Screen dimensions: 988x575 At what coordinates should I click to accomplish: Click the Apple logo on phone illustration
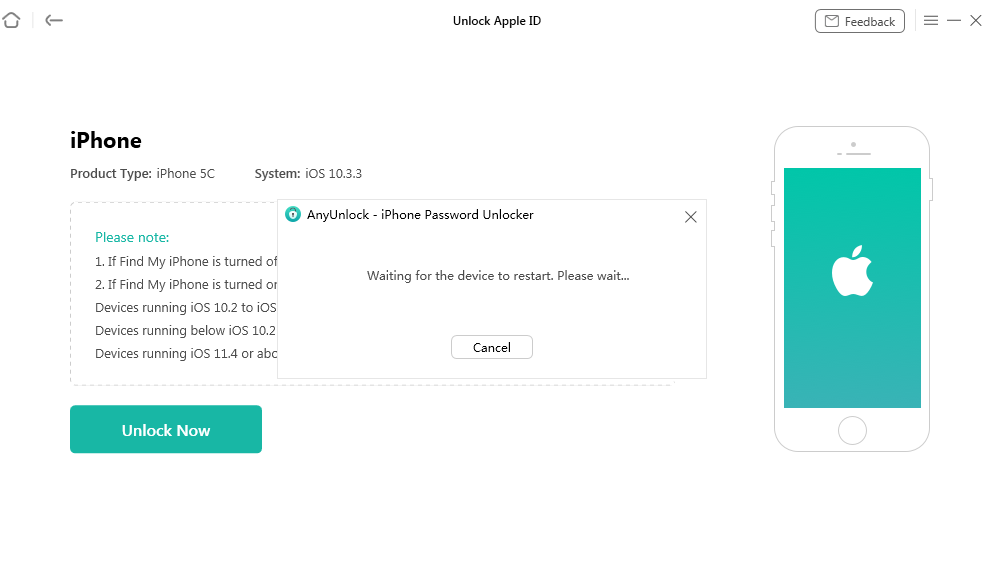[852, 274]
